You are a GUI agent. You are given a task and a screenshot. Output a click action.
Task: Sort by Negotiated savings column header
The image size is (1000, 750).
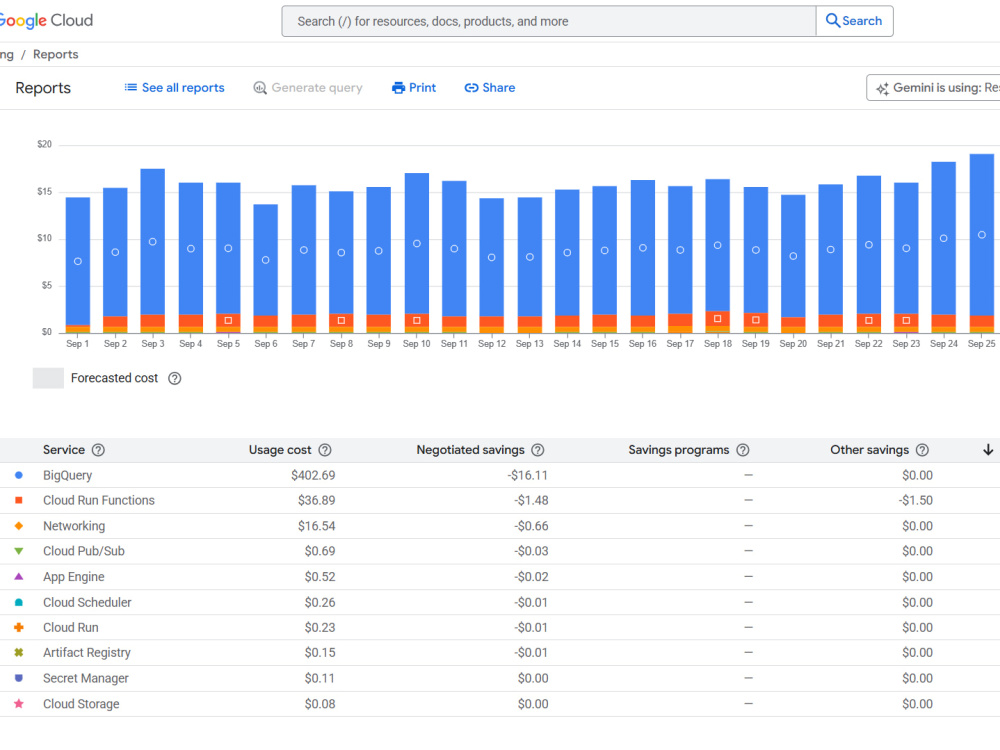click(470, 450)
